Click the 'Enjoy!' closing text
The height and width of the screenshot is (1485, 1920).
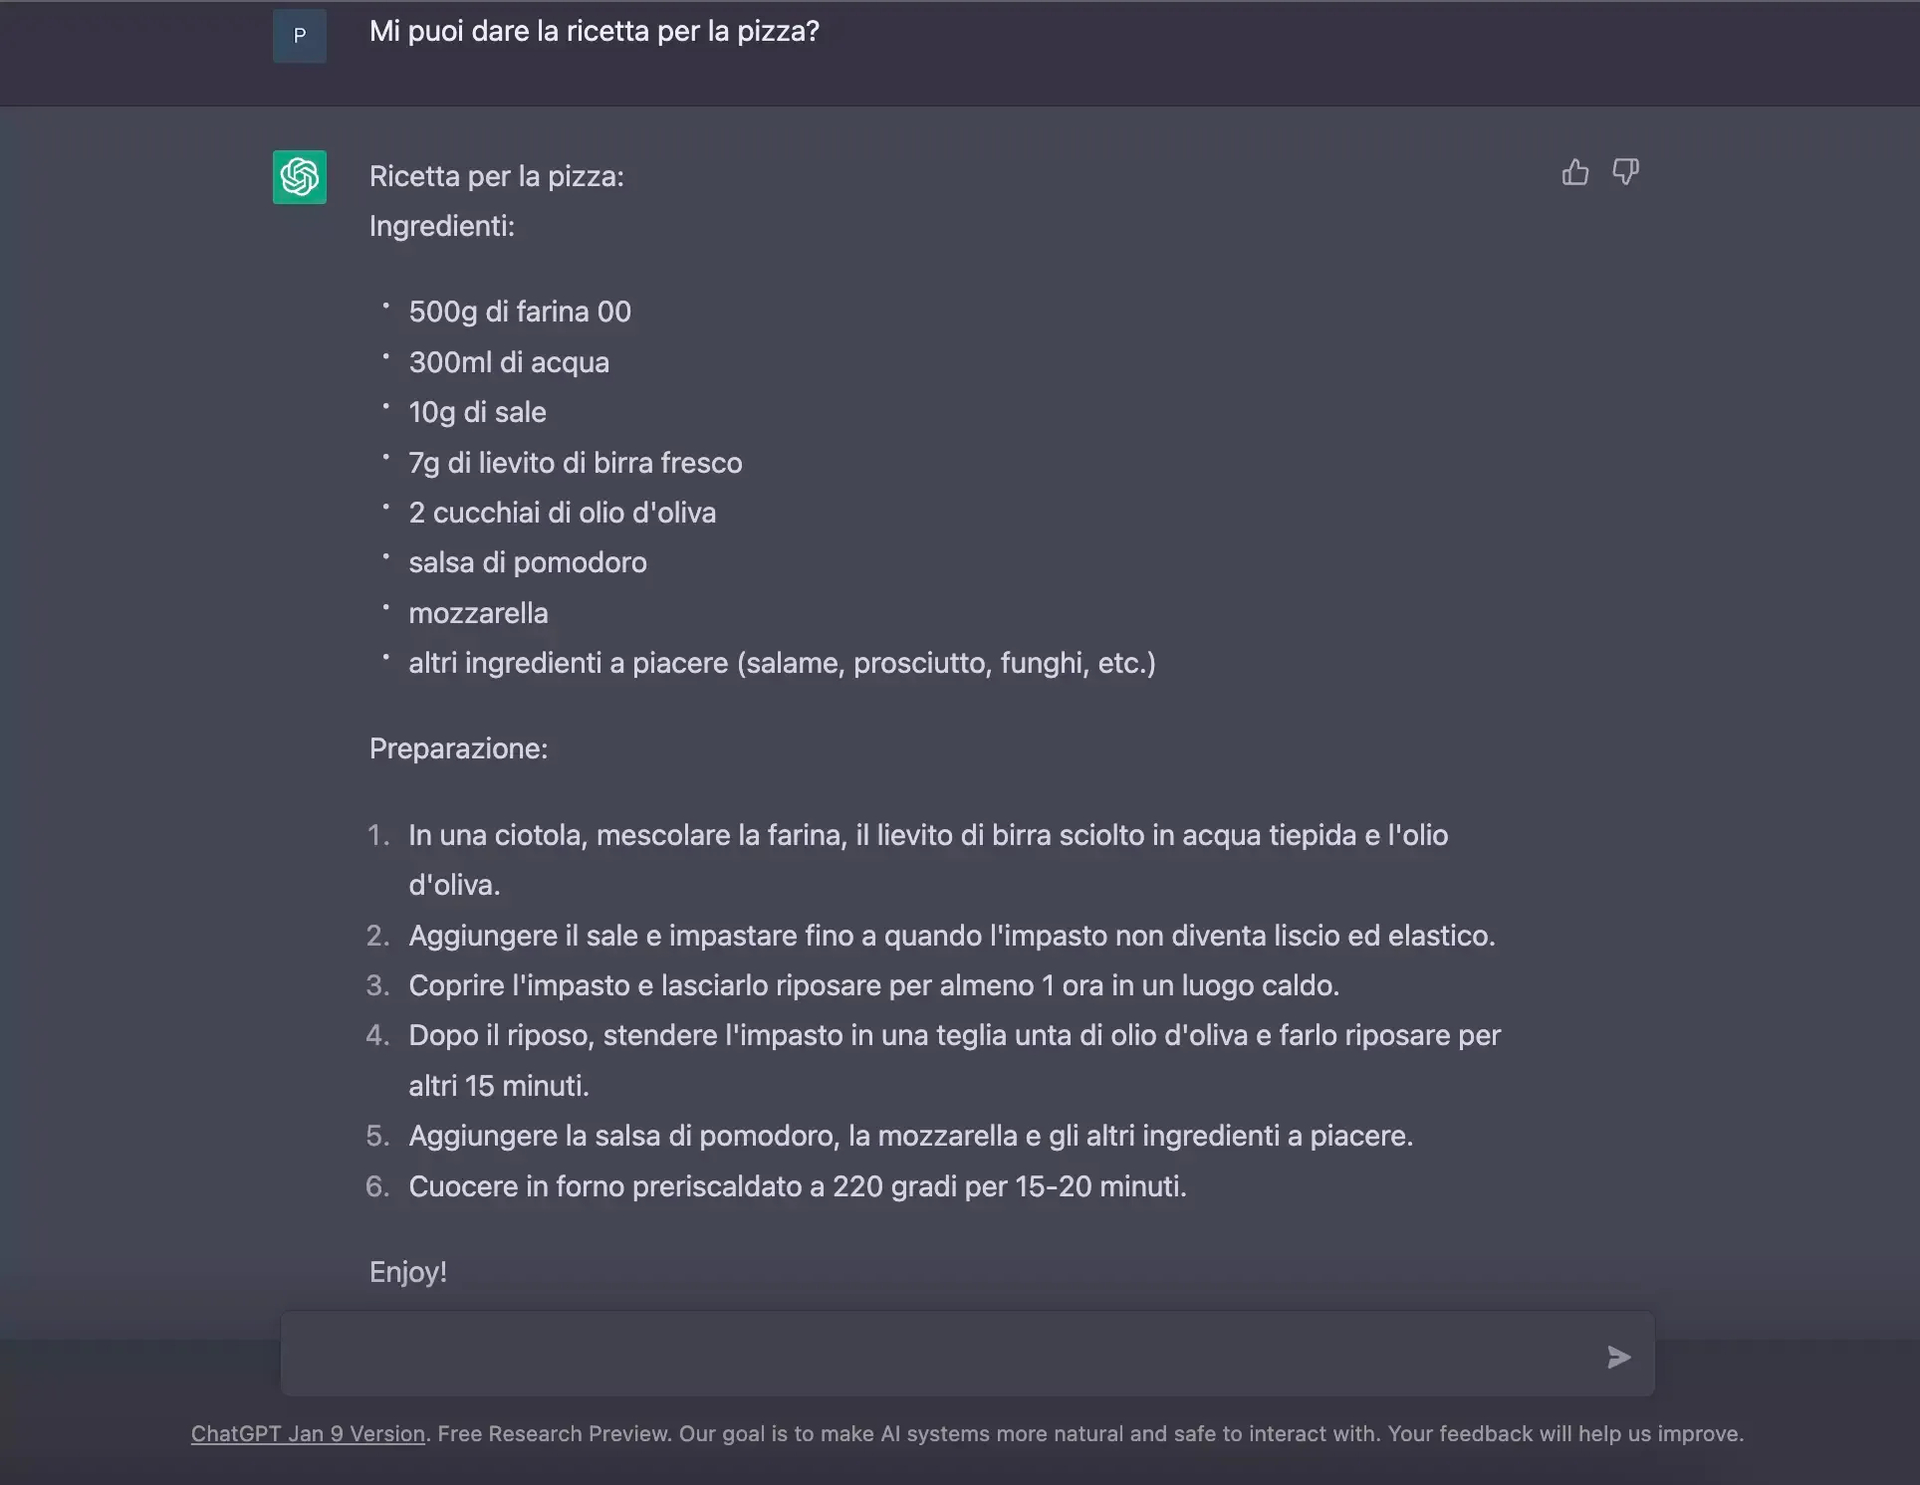click(408, 1272)
